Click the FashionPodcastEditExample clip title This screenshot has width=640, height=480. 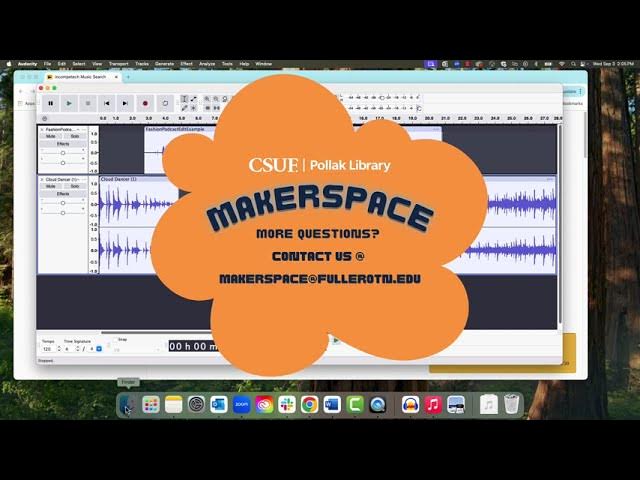click(175, 129)
